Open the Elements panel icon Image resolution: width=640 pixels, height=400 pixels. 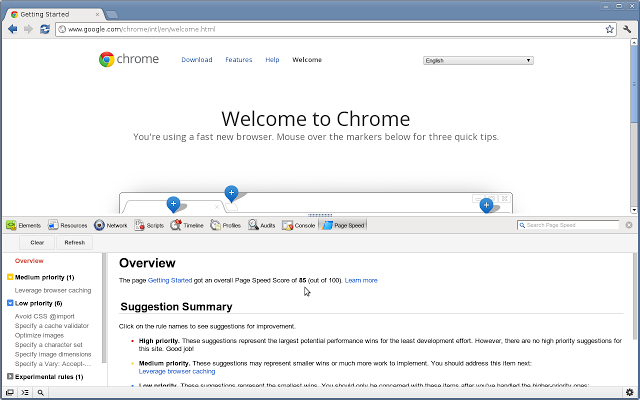coord(10,226)
